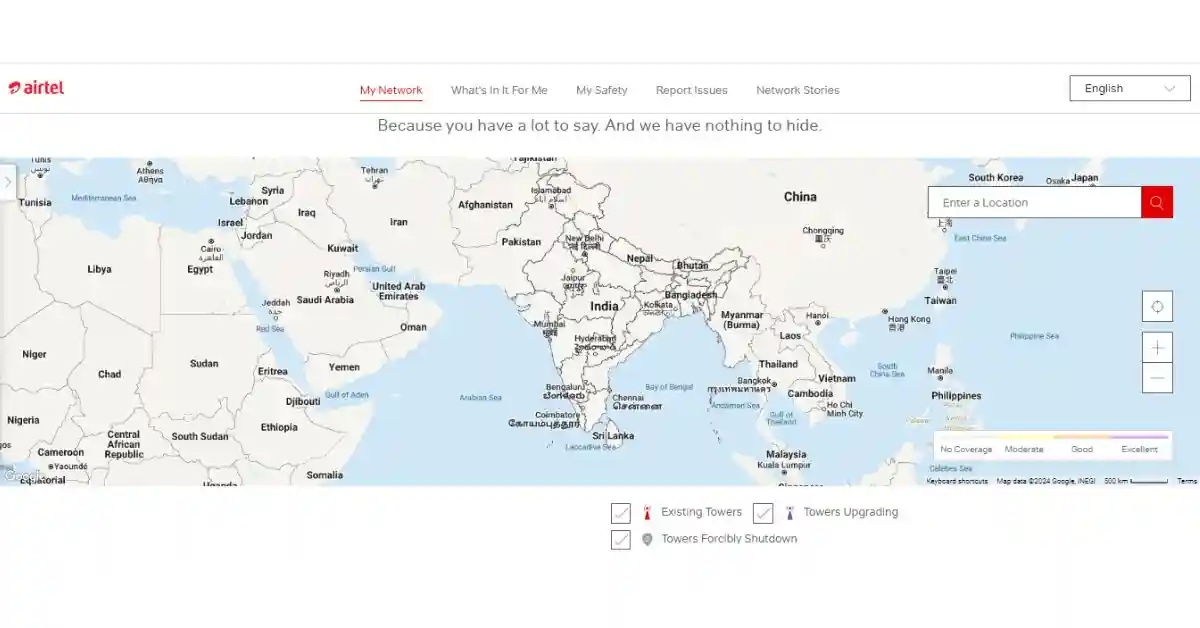Open the English language dropdown

(x=1130, y=88)
